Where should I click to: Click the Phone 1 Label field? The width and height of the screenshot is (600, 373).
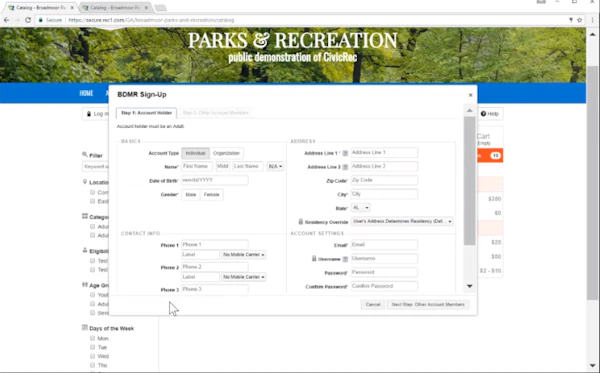point(201,255)
